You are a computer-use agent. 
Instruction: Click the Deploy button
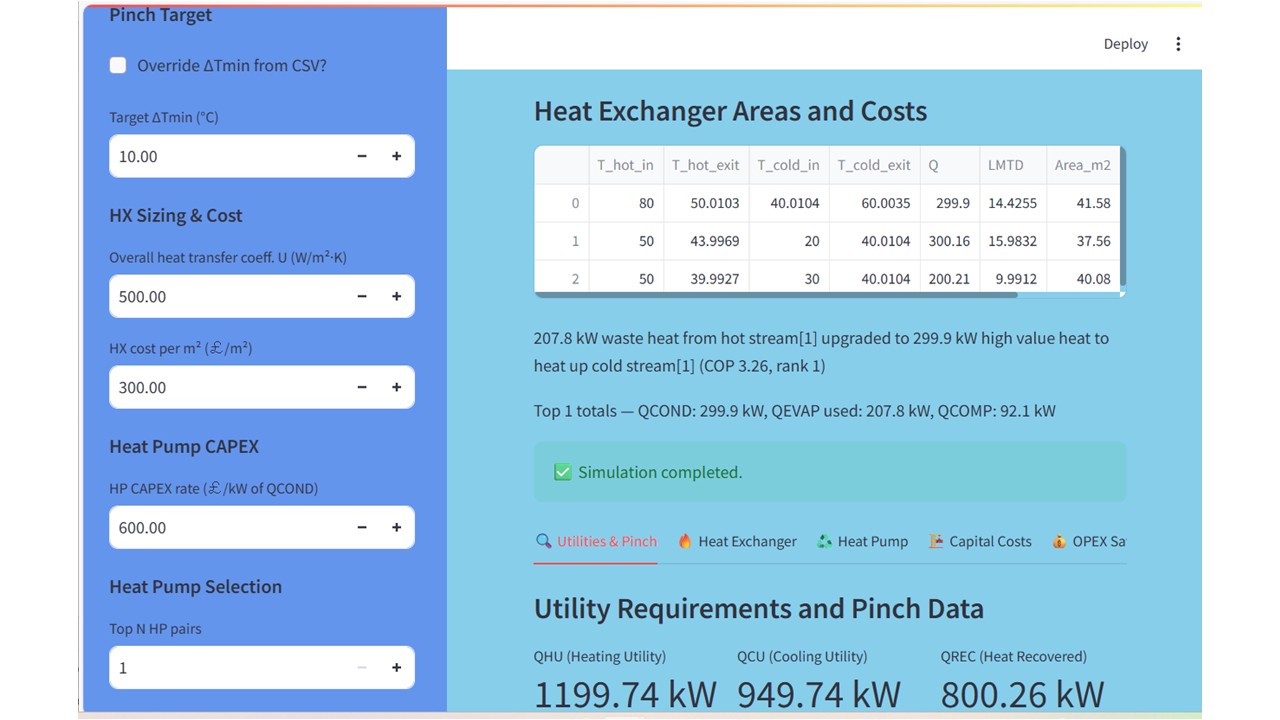tap(1125, 44)
